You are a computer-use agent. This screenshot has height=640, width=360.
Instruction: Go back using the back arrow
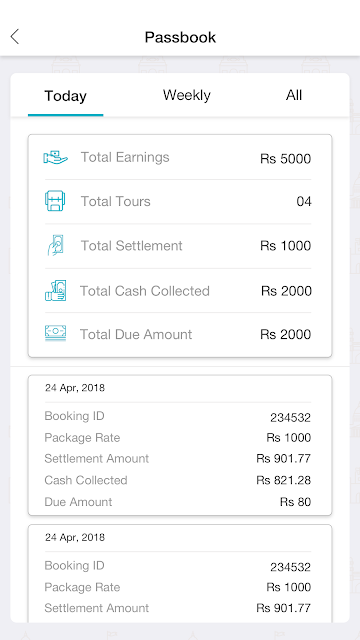15,37
